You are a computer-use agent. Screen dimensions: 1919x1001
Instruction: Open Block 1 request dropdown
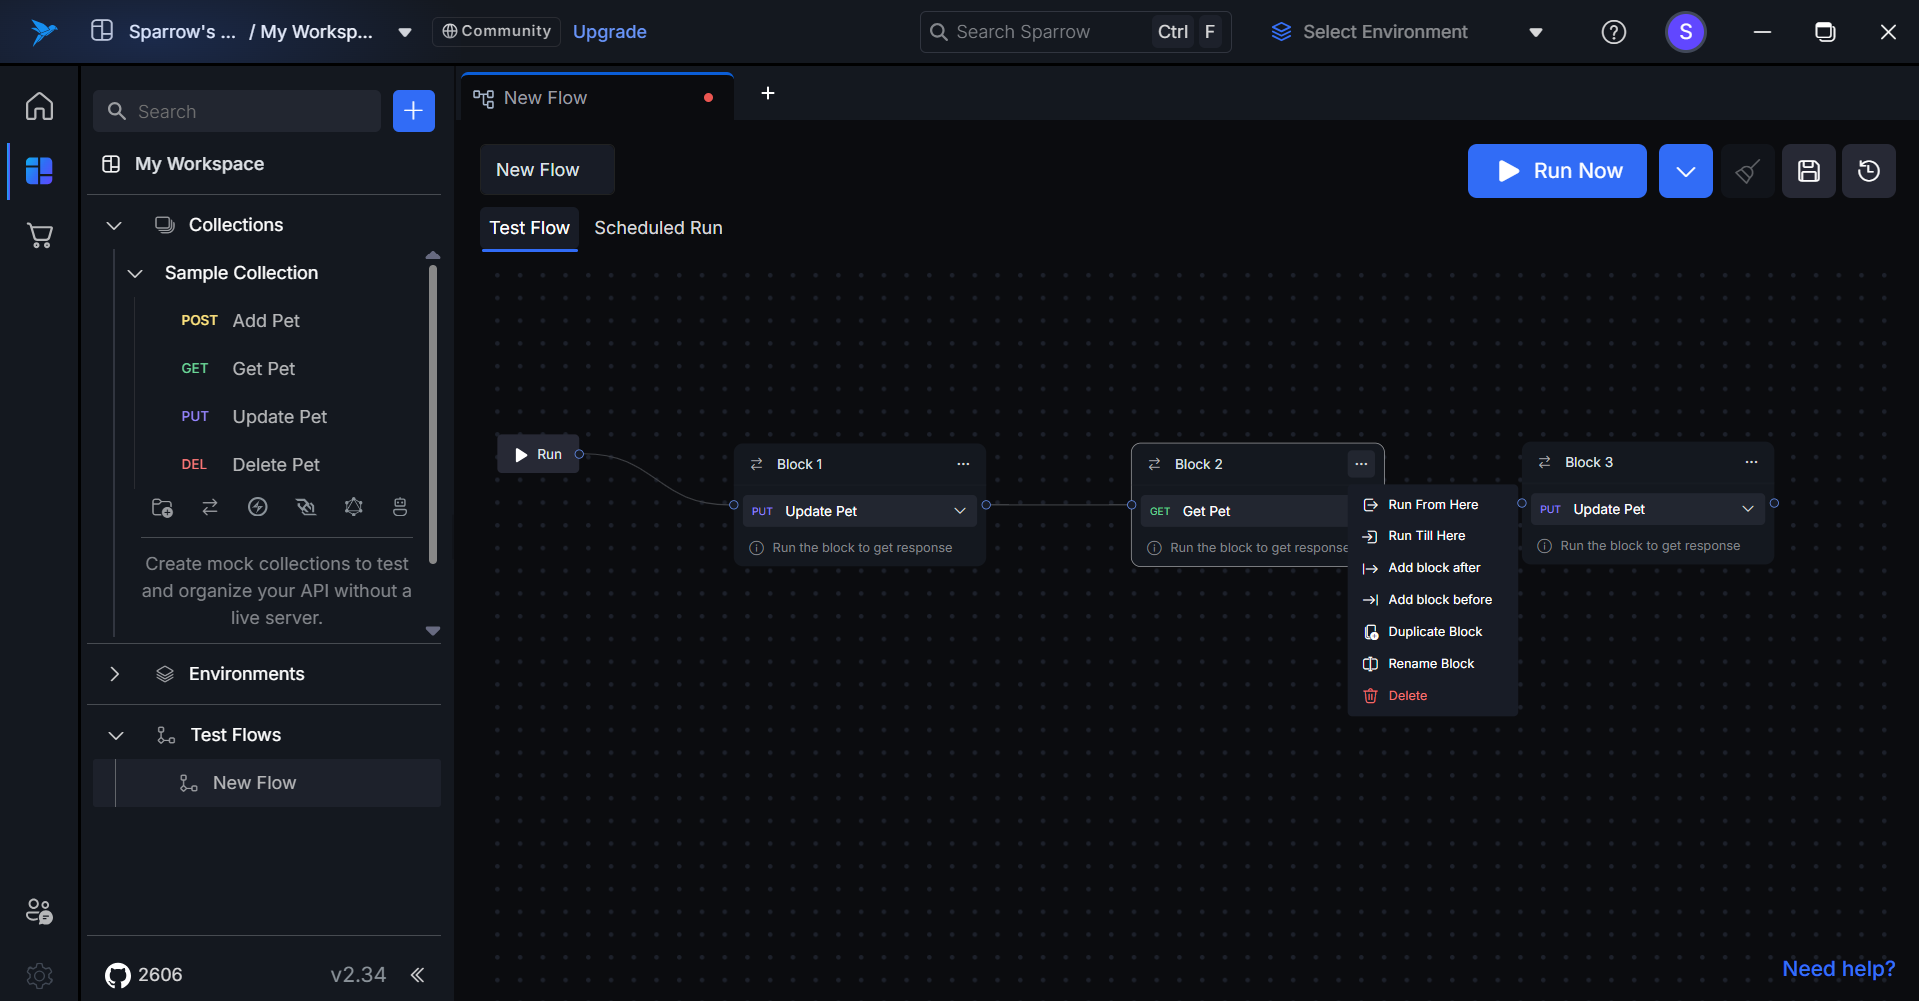point(959,511)
